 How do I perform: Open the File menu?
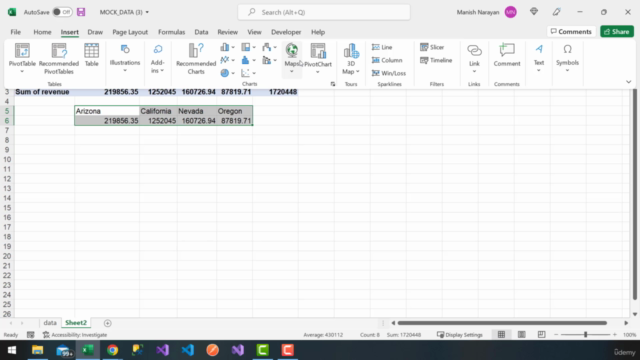pyautogui.click(x=16, y=32)
